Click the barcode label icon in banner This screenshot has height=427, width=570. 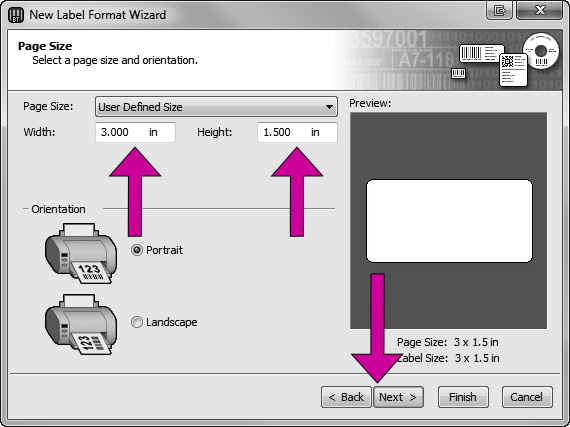481,54
